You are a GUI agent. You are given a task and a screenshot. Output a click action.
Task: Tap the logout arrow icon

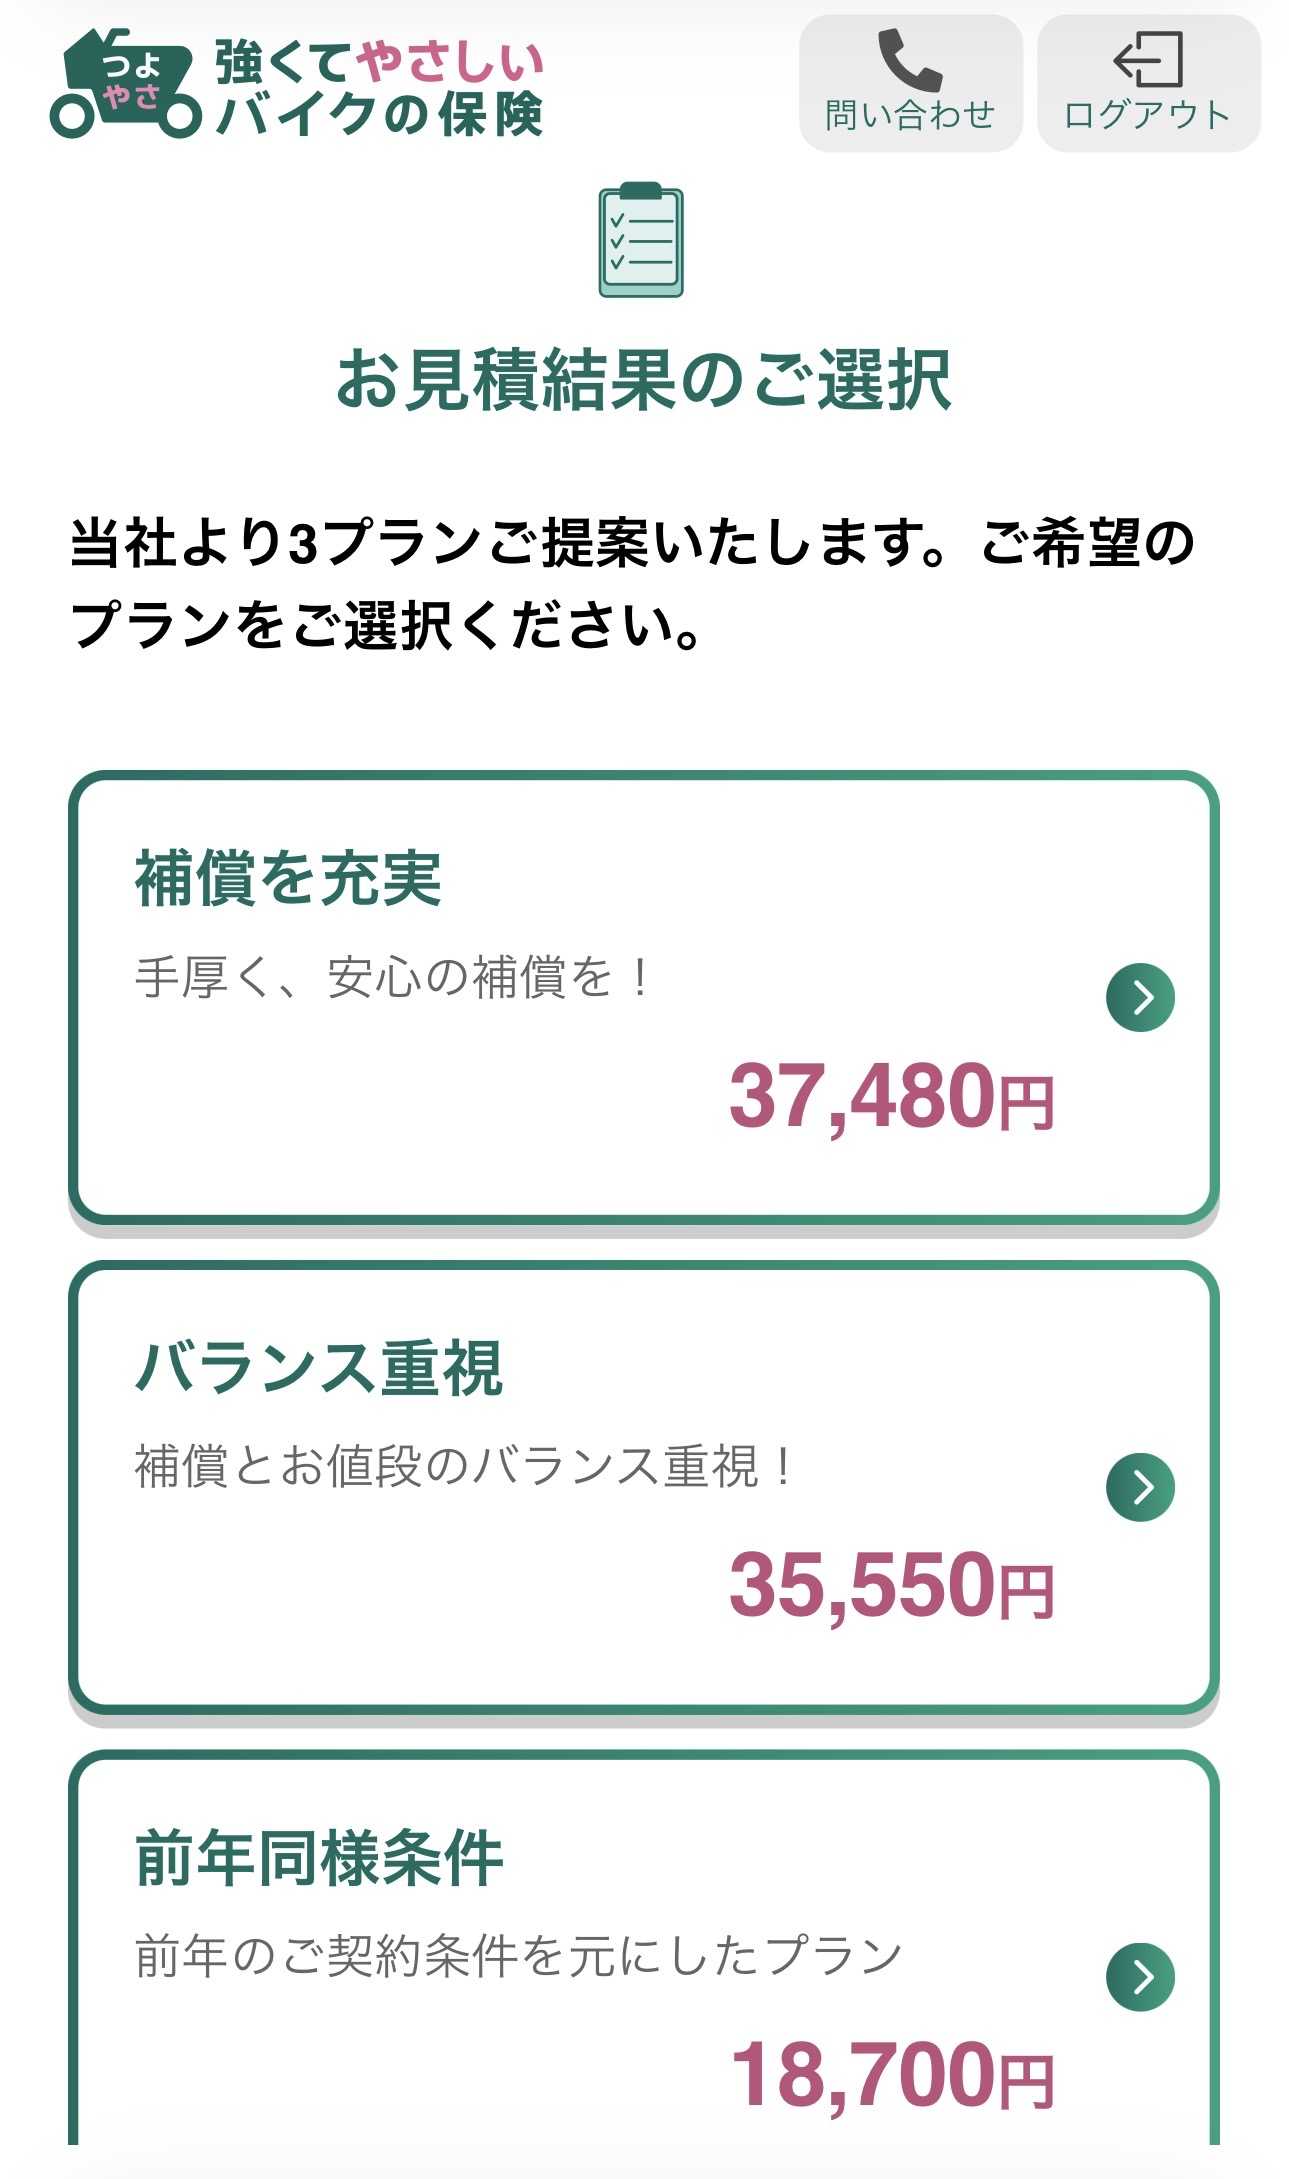click(1148, 59)
